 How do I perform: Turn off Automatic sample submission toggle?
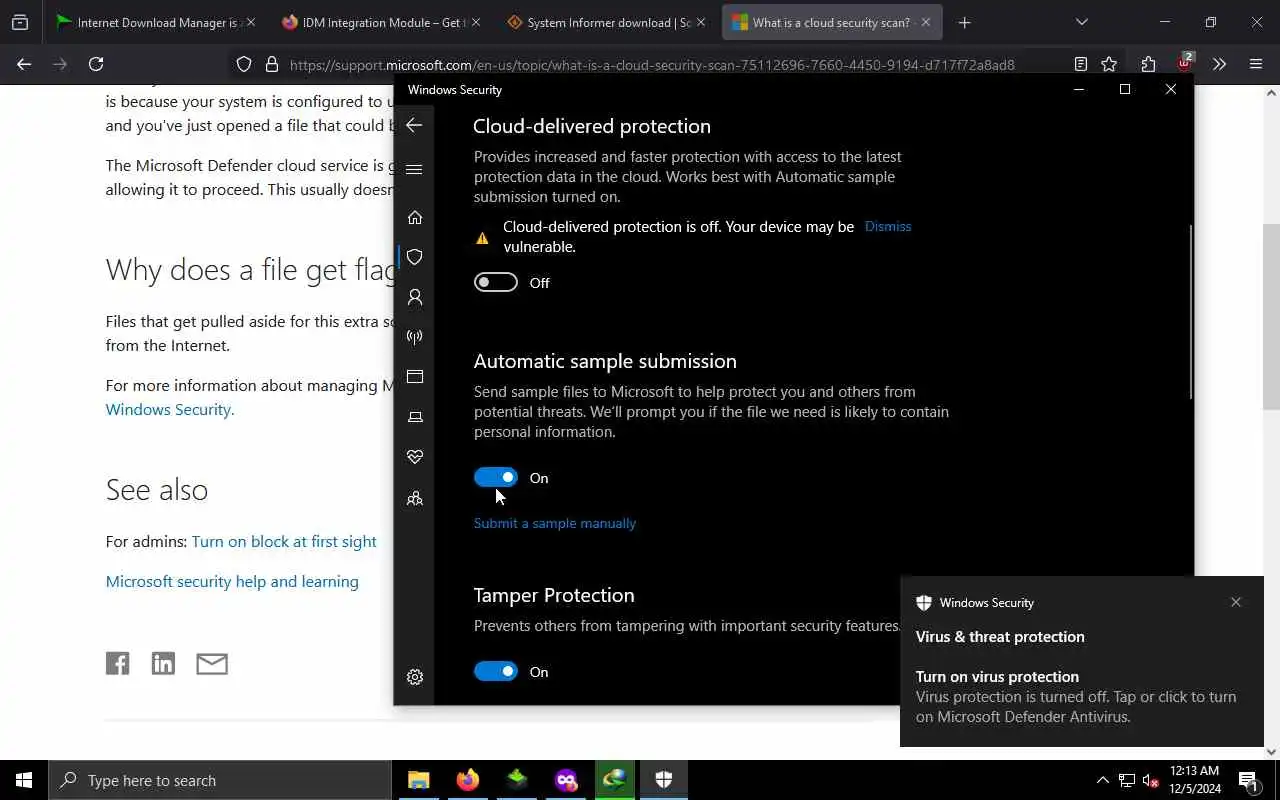(496, 477)
